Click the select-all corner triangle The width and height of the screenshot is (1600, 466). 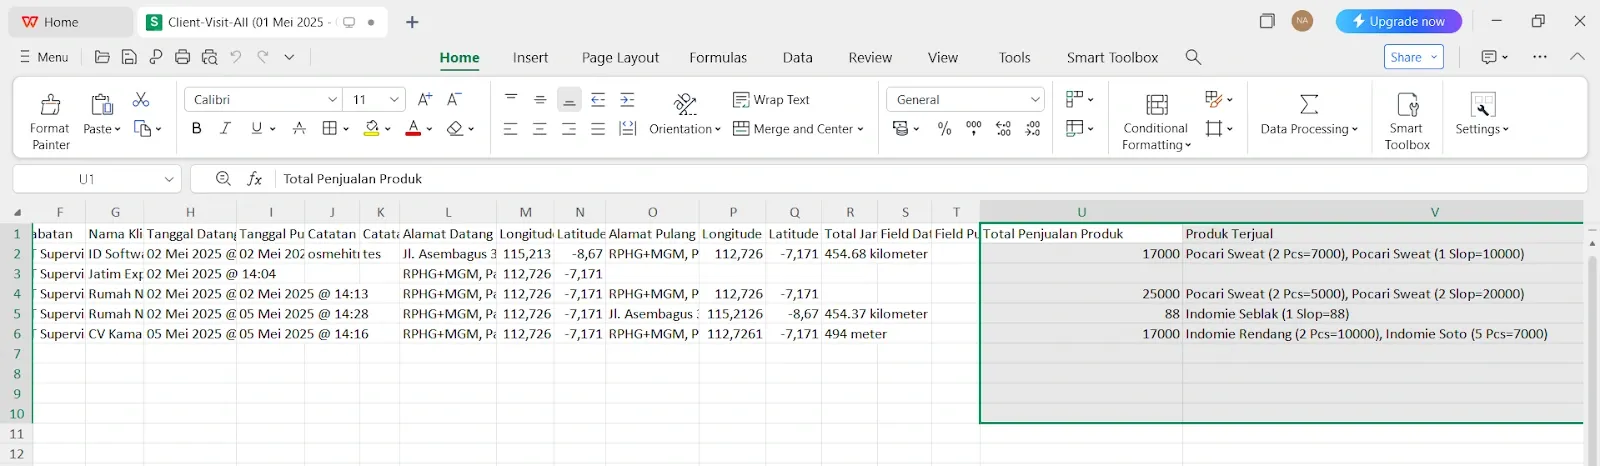[x=17, y=212]
